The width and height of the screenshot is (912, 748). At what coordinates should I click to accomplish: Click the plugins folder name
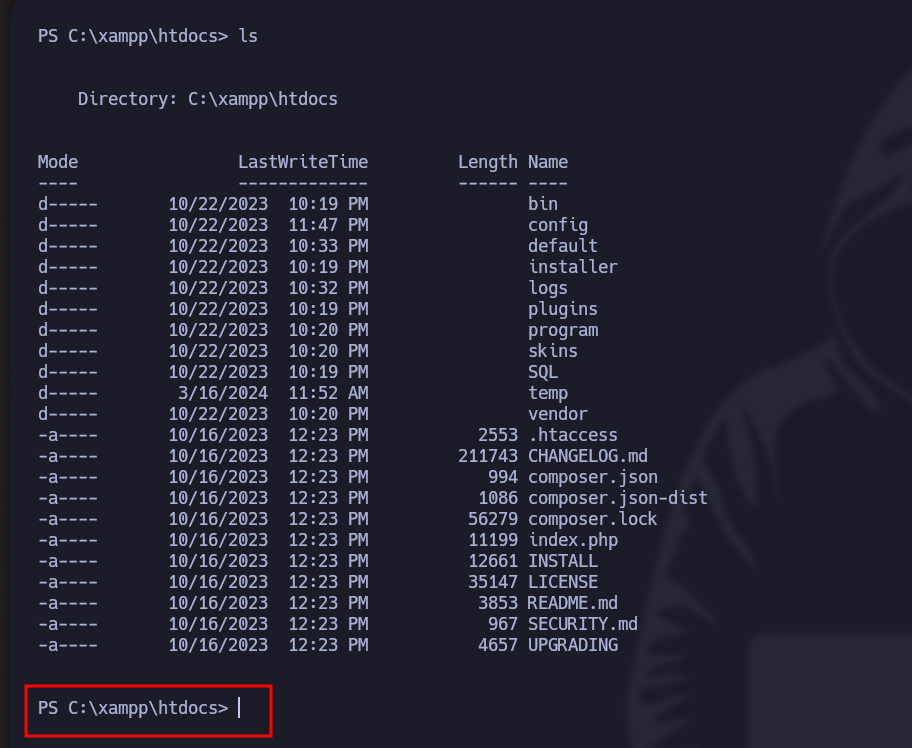563,309
